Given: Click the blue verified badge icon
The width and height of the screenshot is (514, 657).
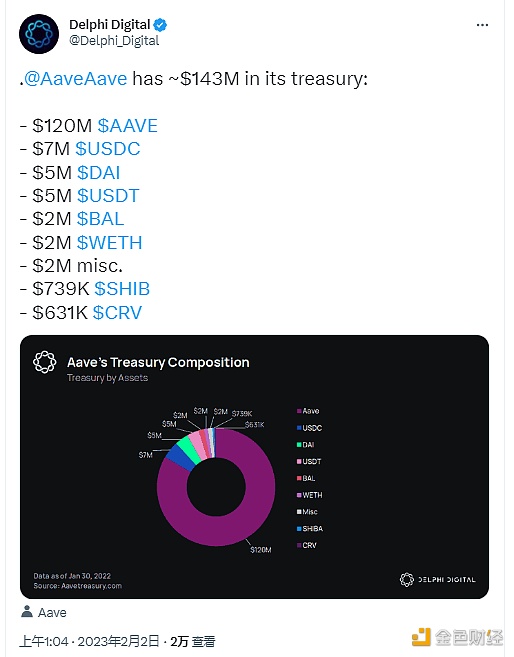Looking at the screenshot, I should point(160,25).
